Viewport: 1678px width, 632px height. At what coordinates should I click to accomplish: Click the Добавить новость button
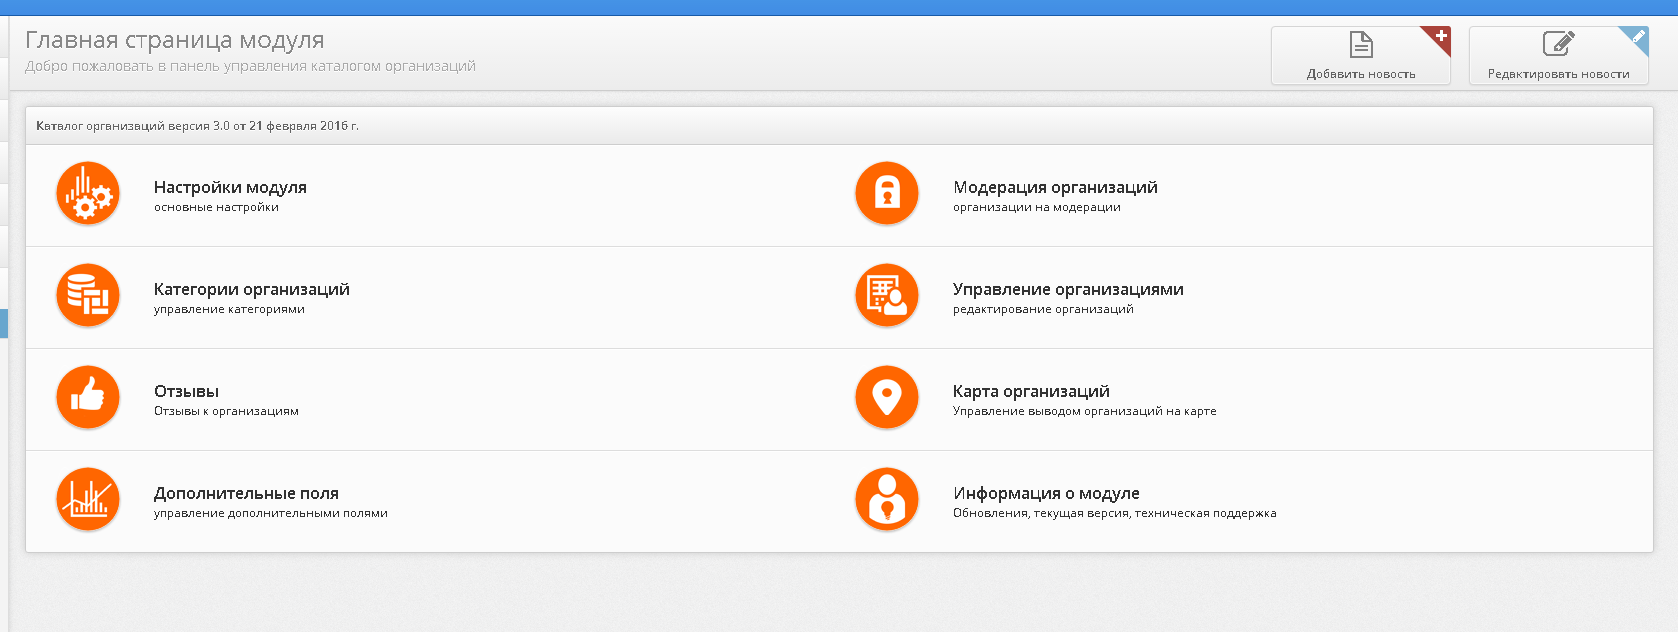click(x=1361, y=56)
